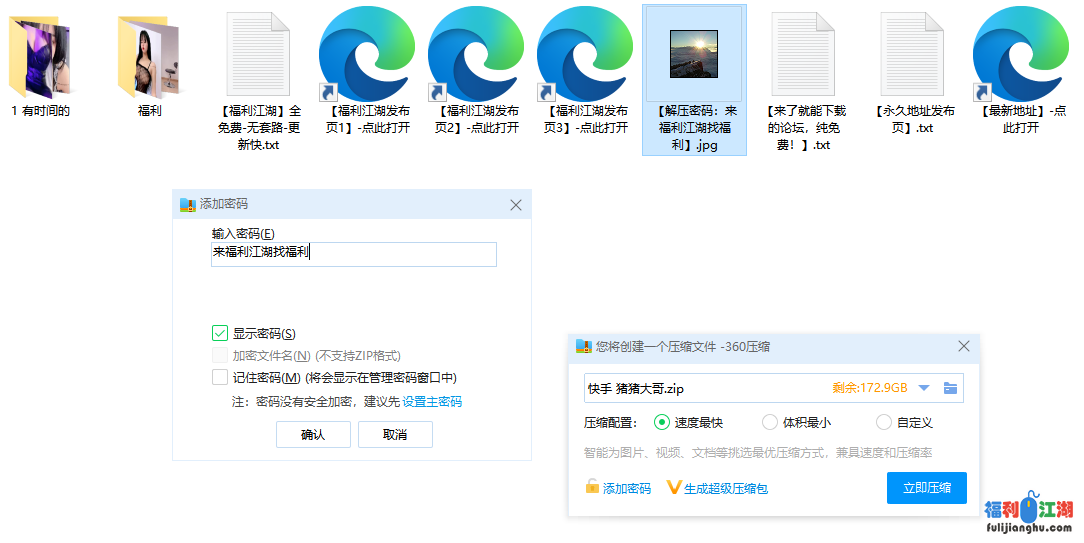Viewport: 1084px width, 543px height.
Task: Select the 体积最小 compression option
Action: (770, 423)
